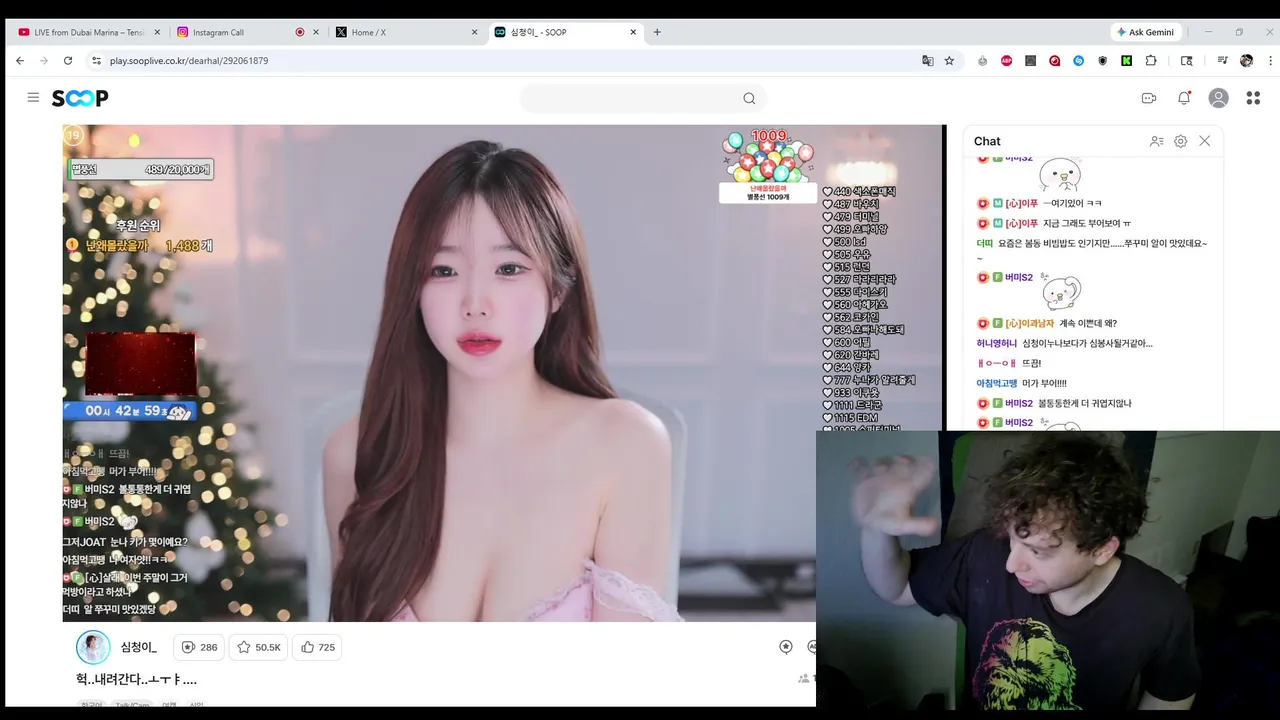Open the green K extension icon
The width and height of the screenshot is (1280, 720).
point(1127,61)
